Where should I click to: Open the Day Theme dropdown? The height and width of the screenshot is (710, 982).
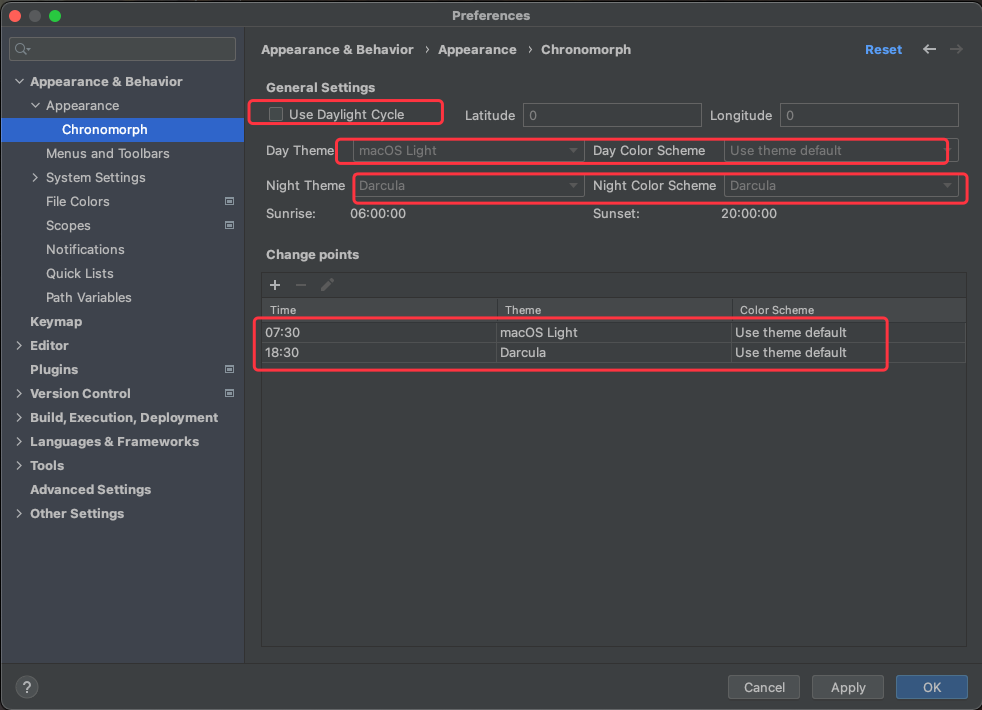[x=468, y=150]
